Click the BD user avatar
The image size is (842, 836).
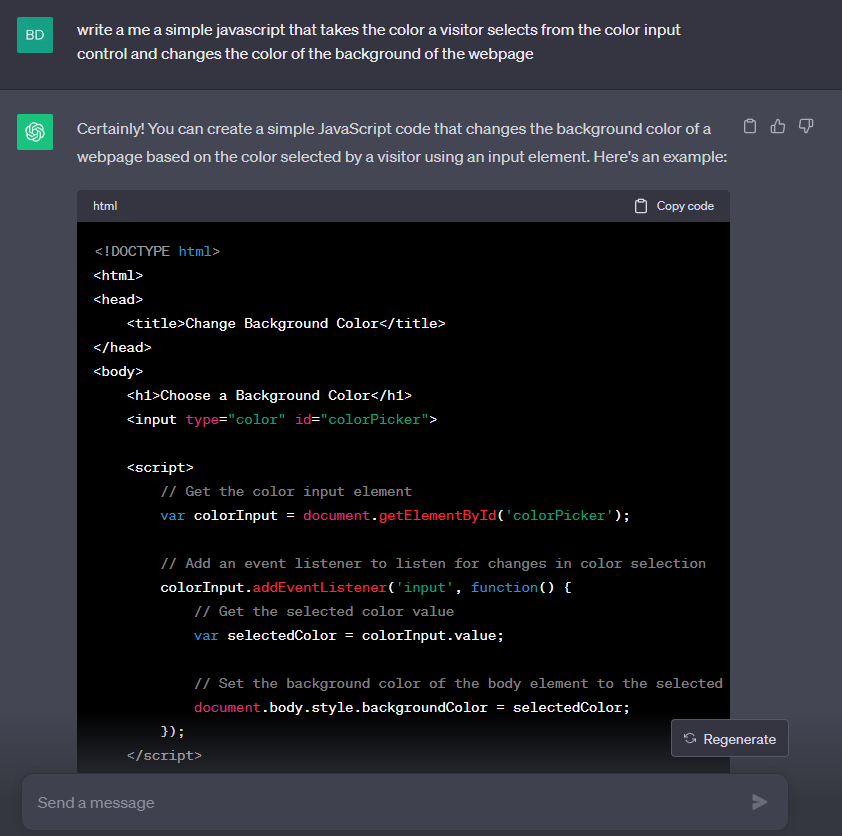[35, 34]
